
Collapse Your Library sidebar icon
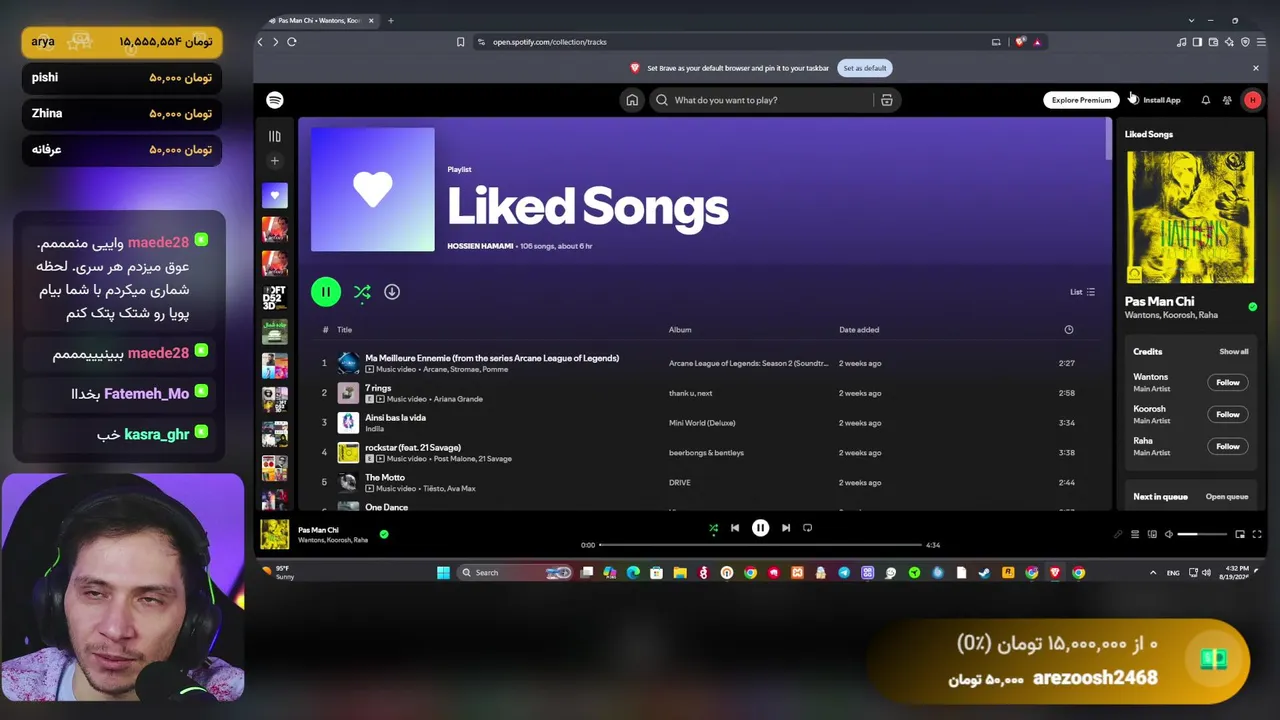tap(275, 136)
